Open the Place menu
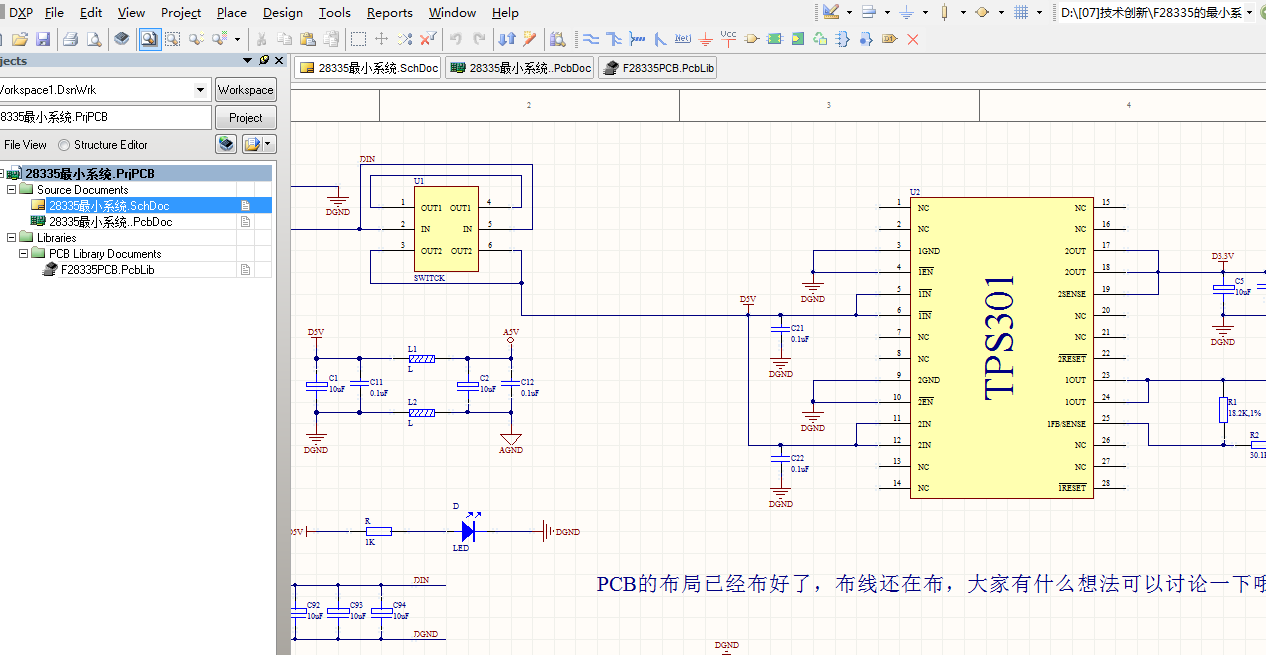This screenshot has width=1266, height=655. (231, 12)
